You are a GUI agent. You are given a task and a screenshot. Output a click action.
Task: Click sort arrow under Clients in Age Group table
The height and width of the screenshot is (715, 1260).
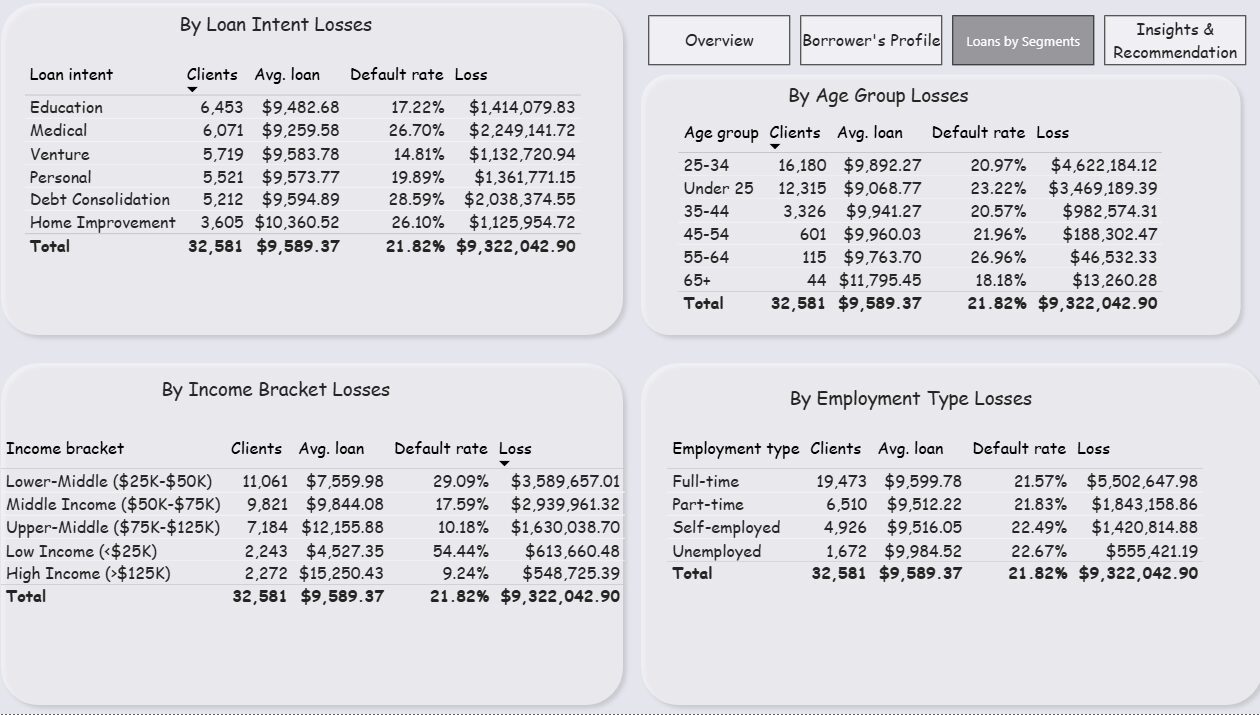(775, 147)
